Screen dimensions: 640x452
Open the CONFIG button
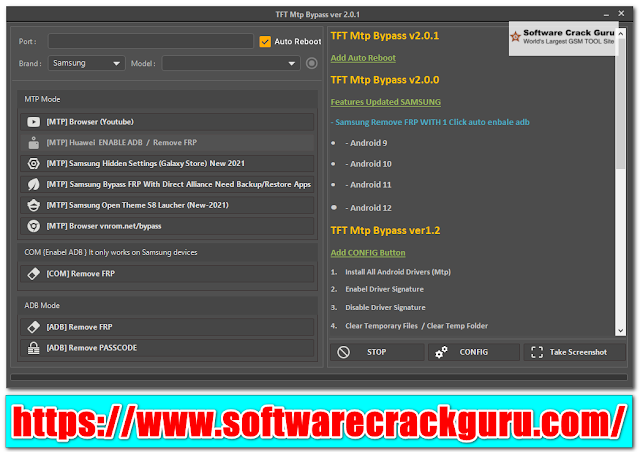pos(473,352)
